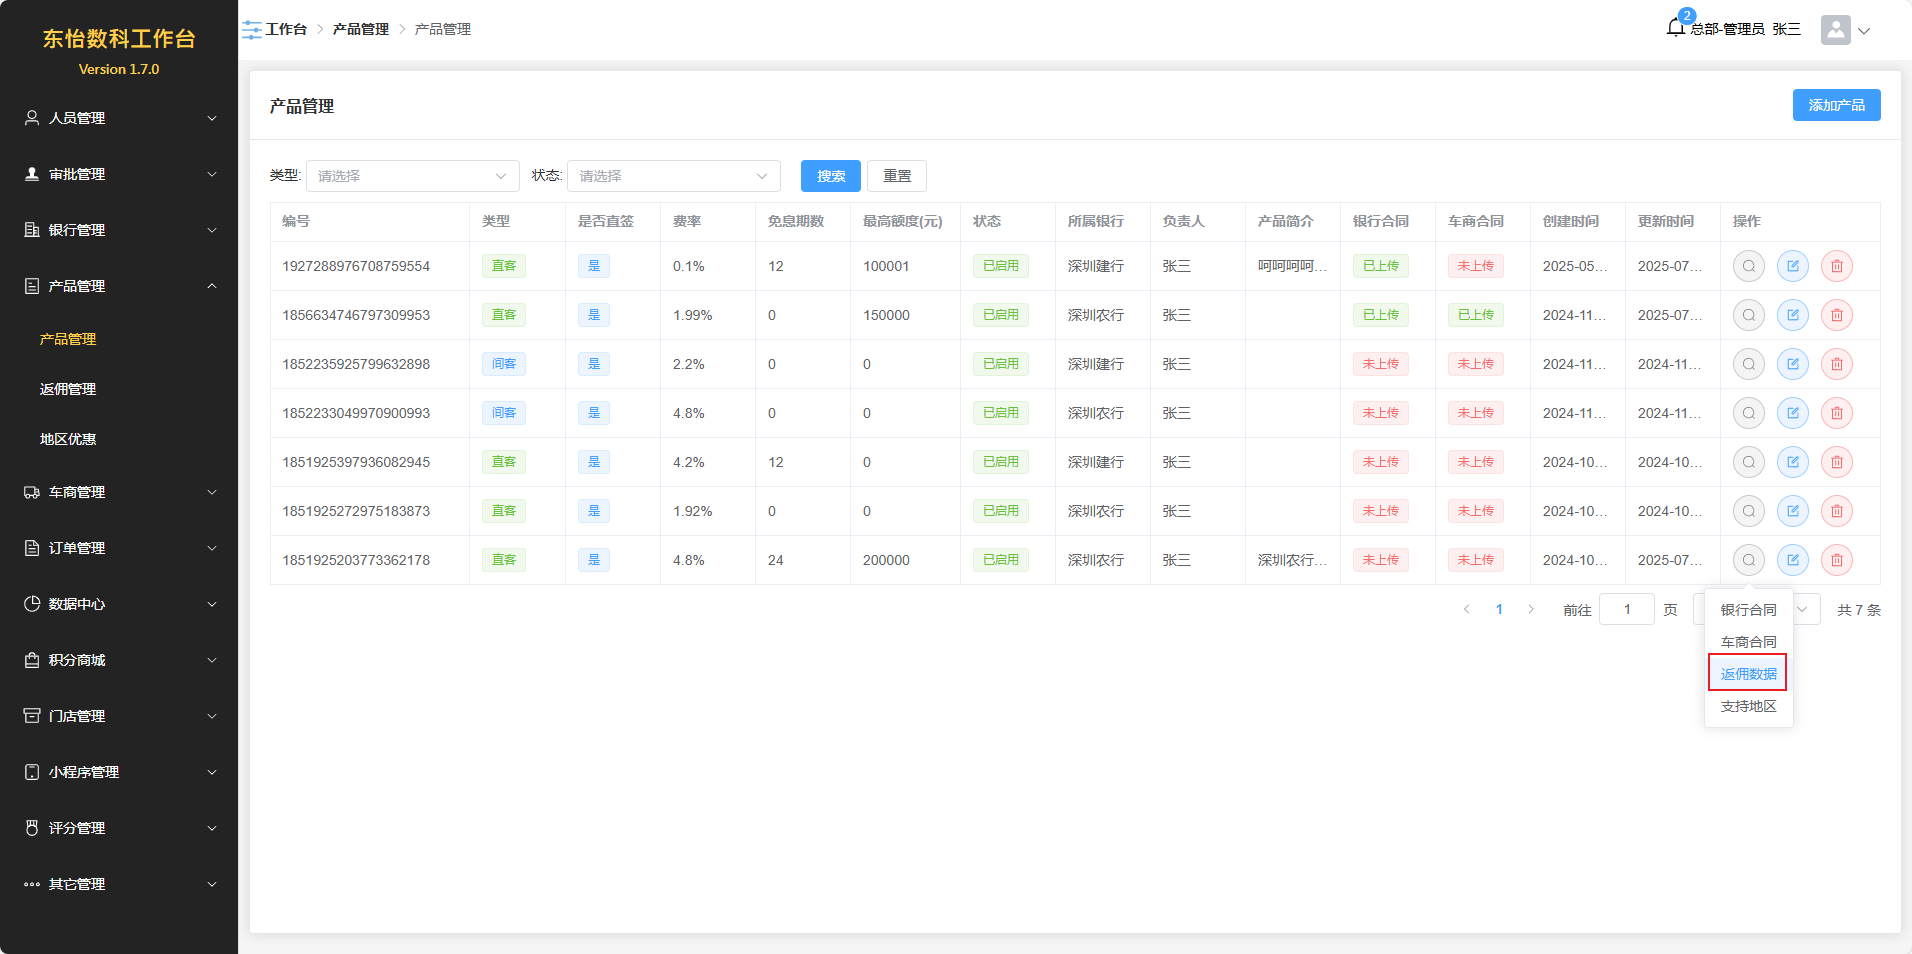Click next page arrow in pagination

(1530, 609)
